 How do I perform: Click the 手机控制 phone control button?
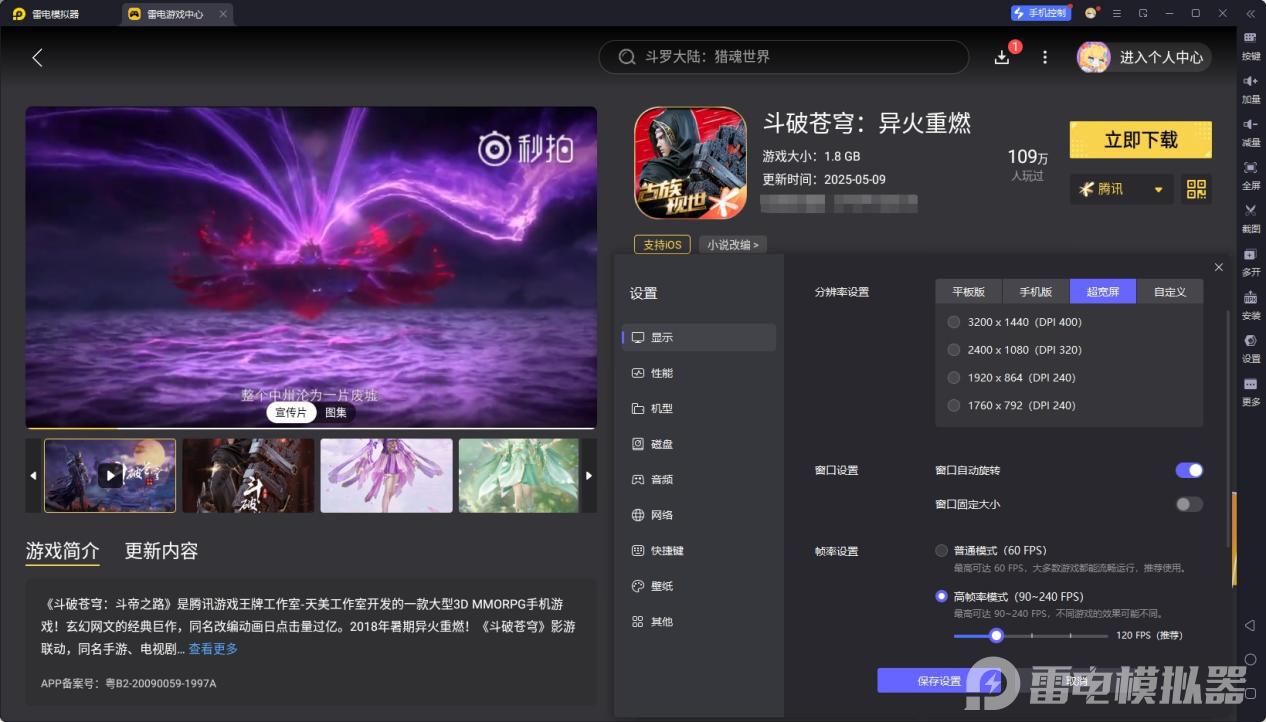[1040, 13]
